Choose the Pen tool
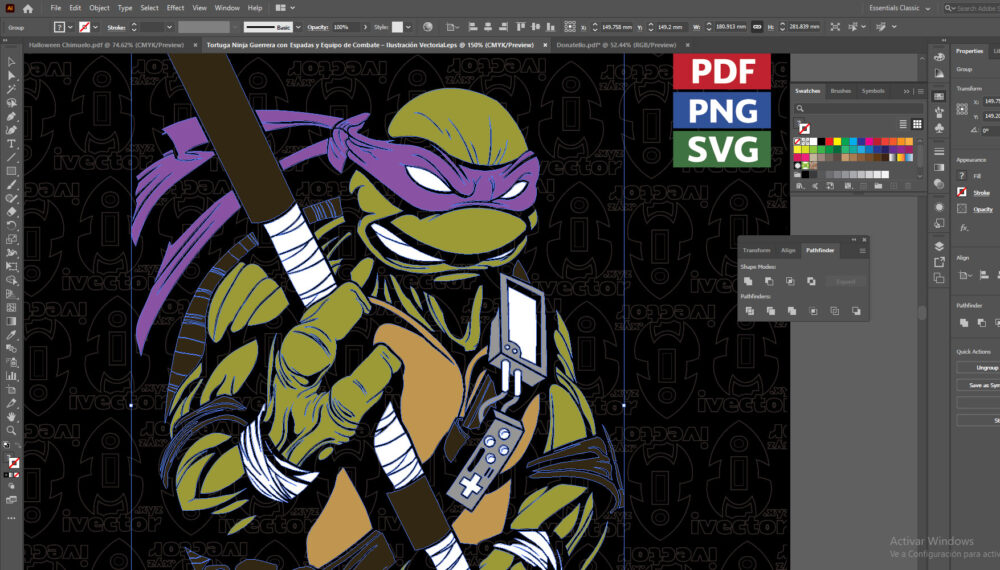The width and height of the screenshot is (1000, 570). pyautogui.click(x=11, y=116)
